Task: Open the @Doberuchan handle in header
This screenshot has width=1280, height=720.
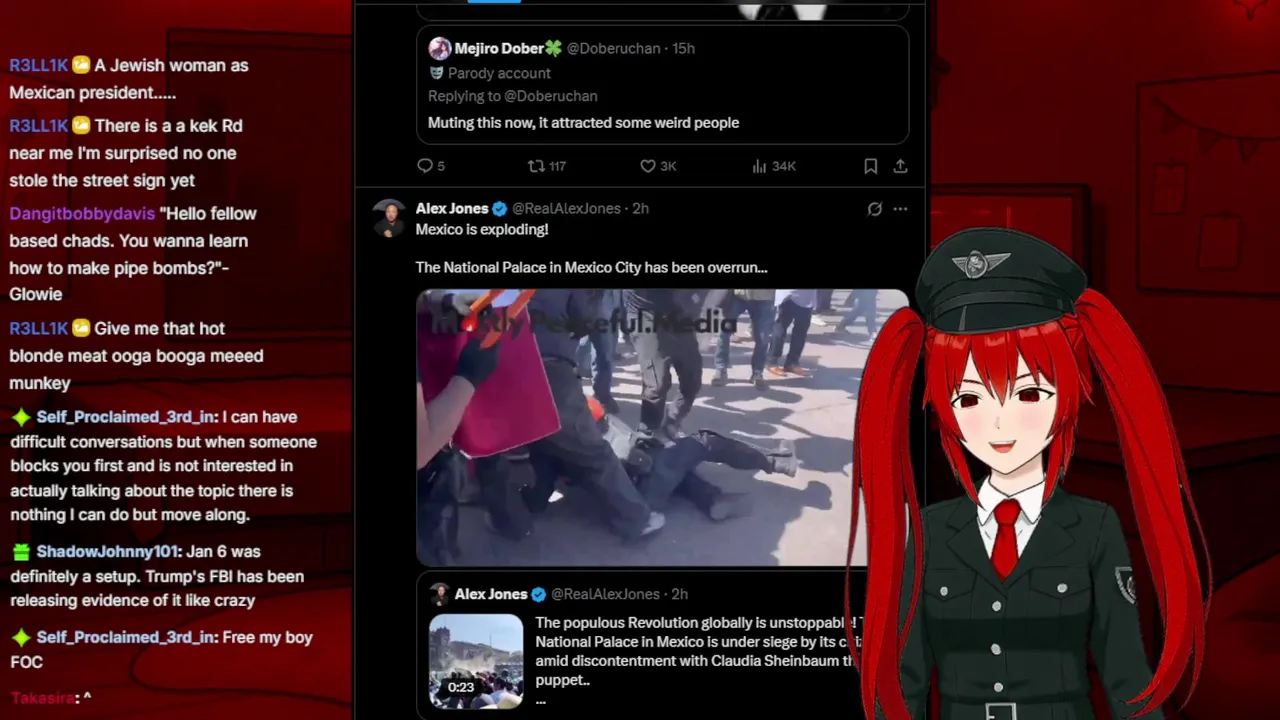Action: tap(613, 48)
